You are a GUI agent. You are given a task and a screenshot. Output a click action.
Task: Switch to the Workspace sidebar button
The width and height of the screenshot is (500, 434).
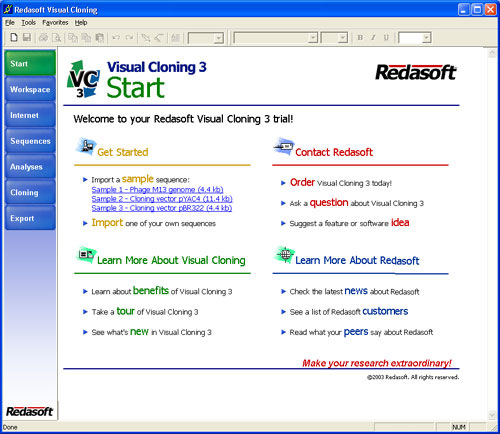click(30, 89)
